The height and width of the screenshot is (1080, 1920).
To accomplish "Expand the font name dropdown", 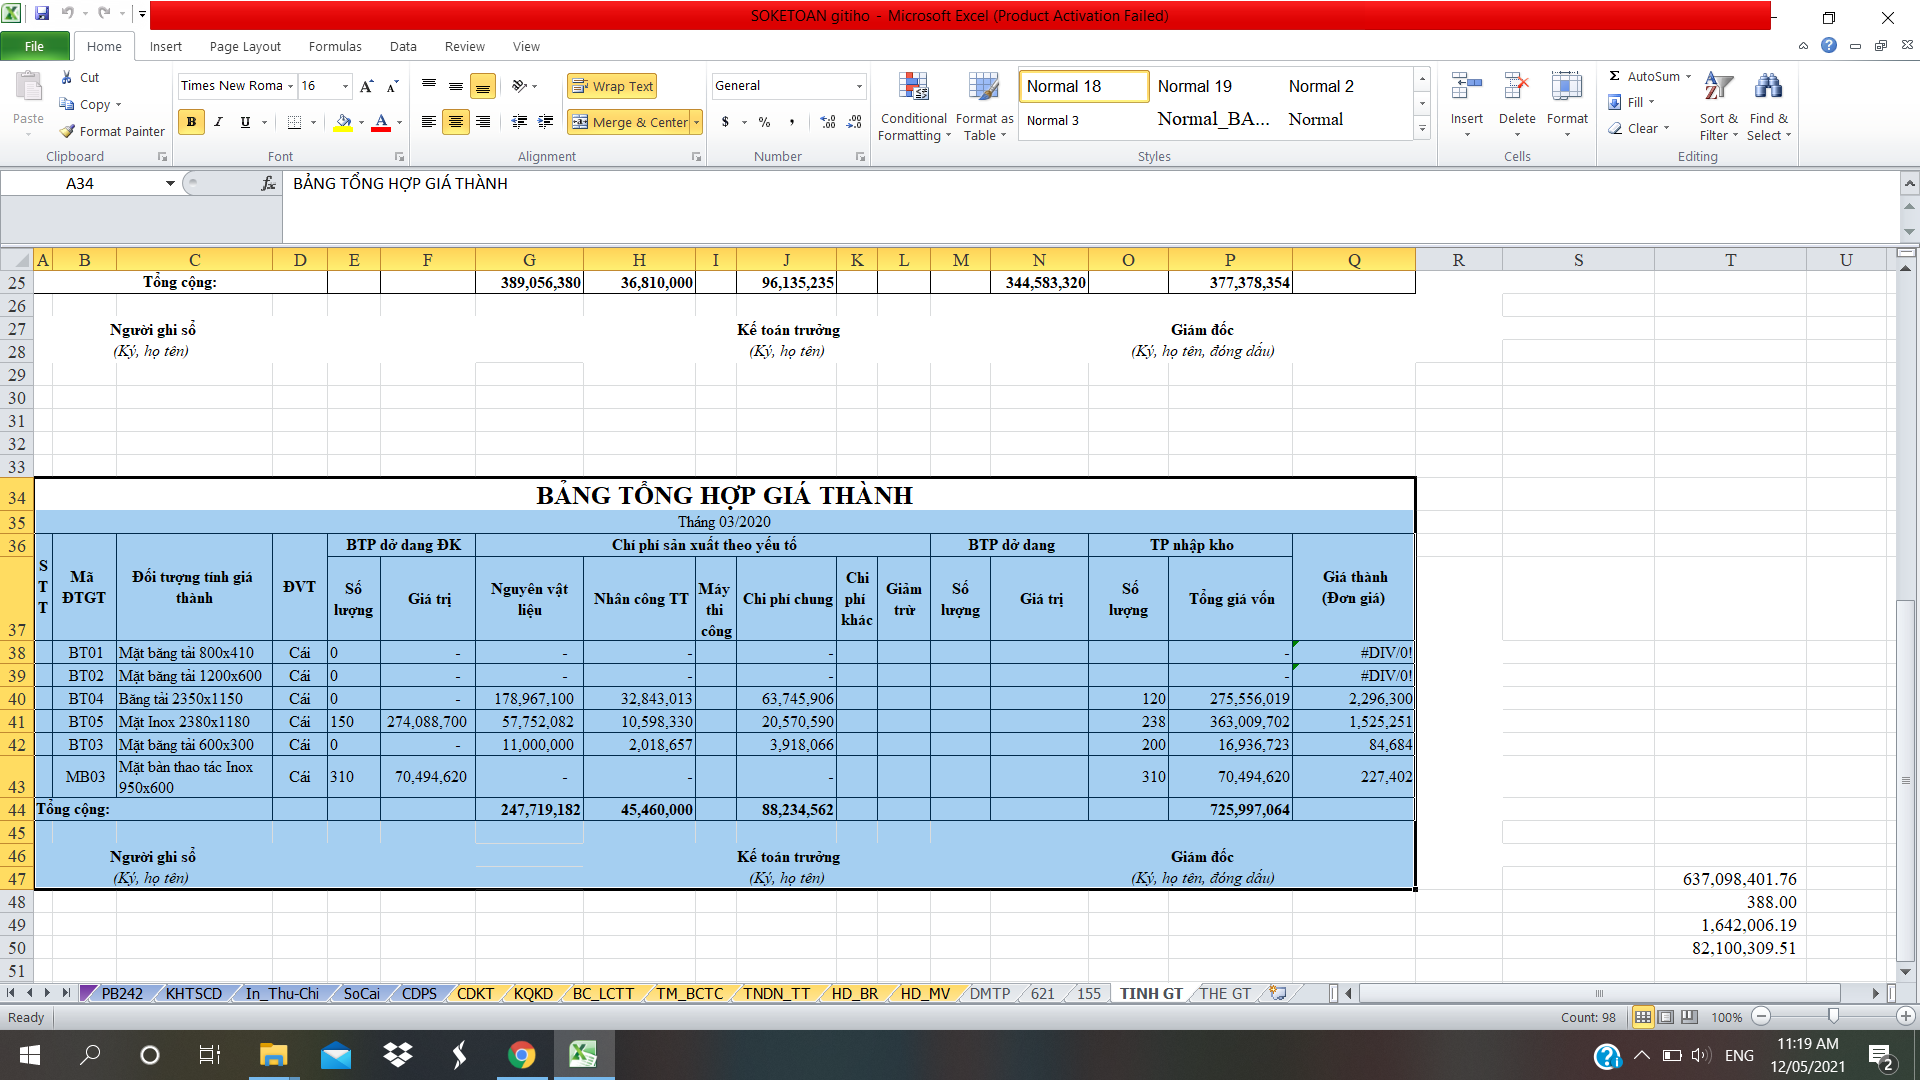I will [291, 86].
